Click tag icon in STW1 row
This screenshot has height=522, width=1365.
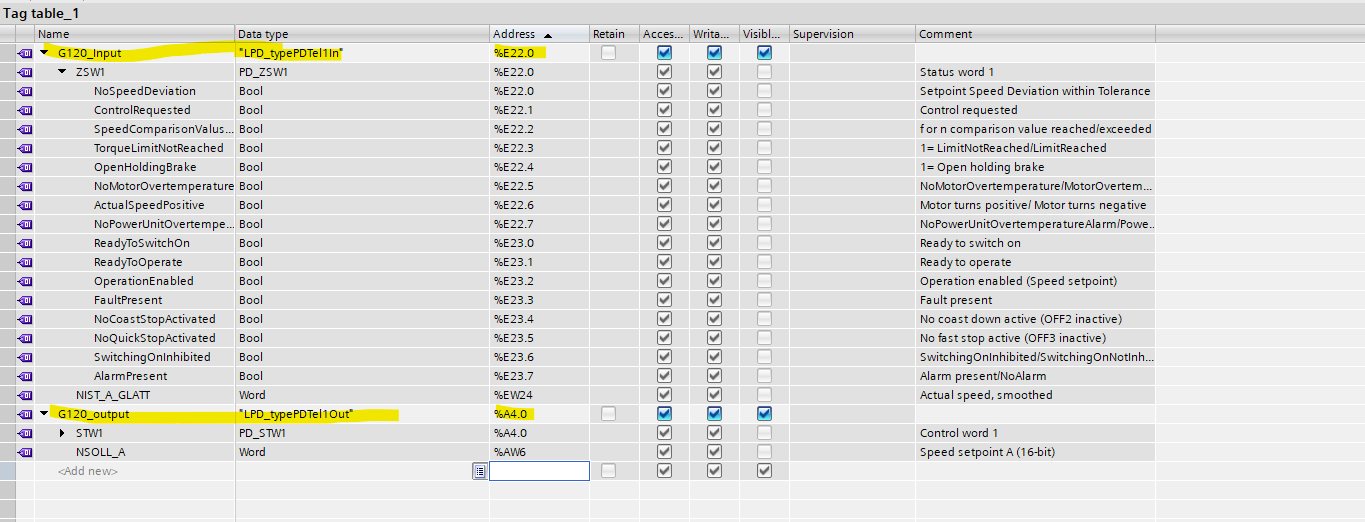(25, 433)
